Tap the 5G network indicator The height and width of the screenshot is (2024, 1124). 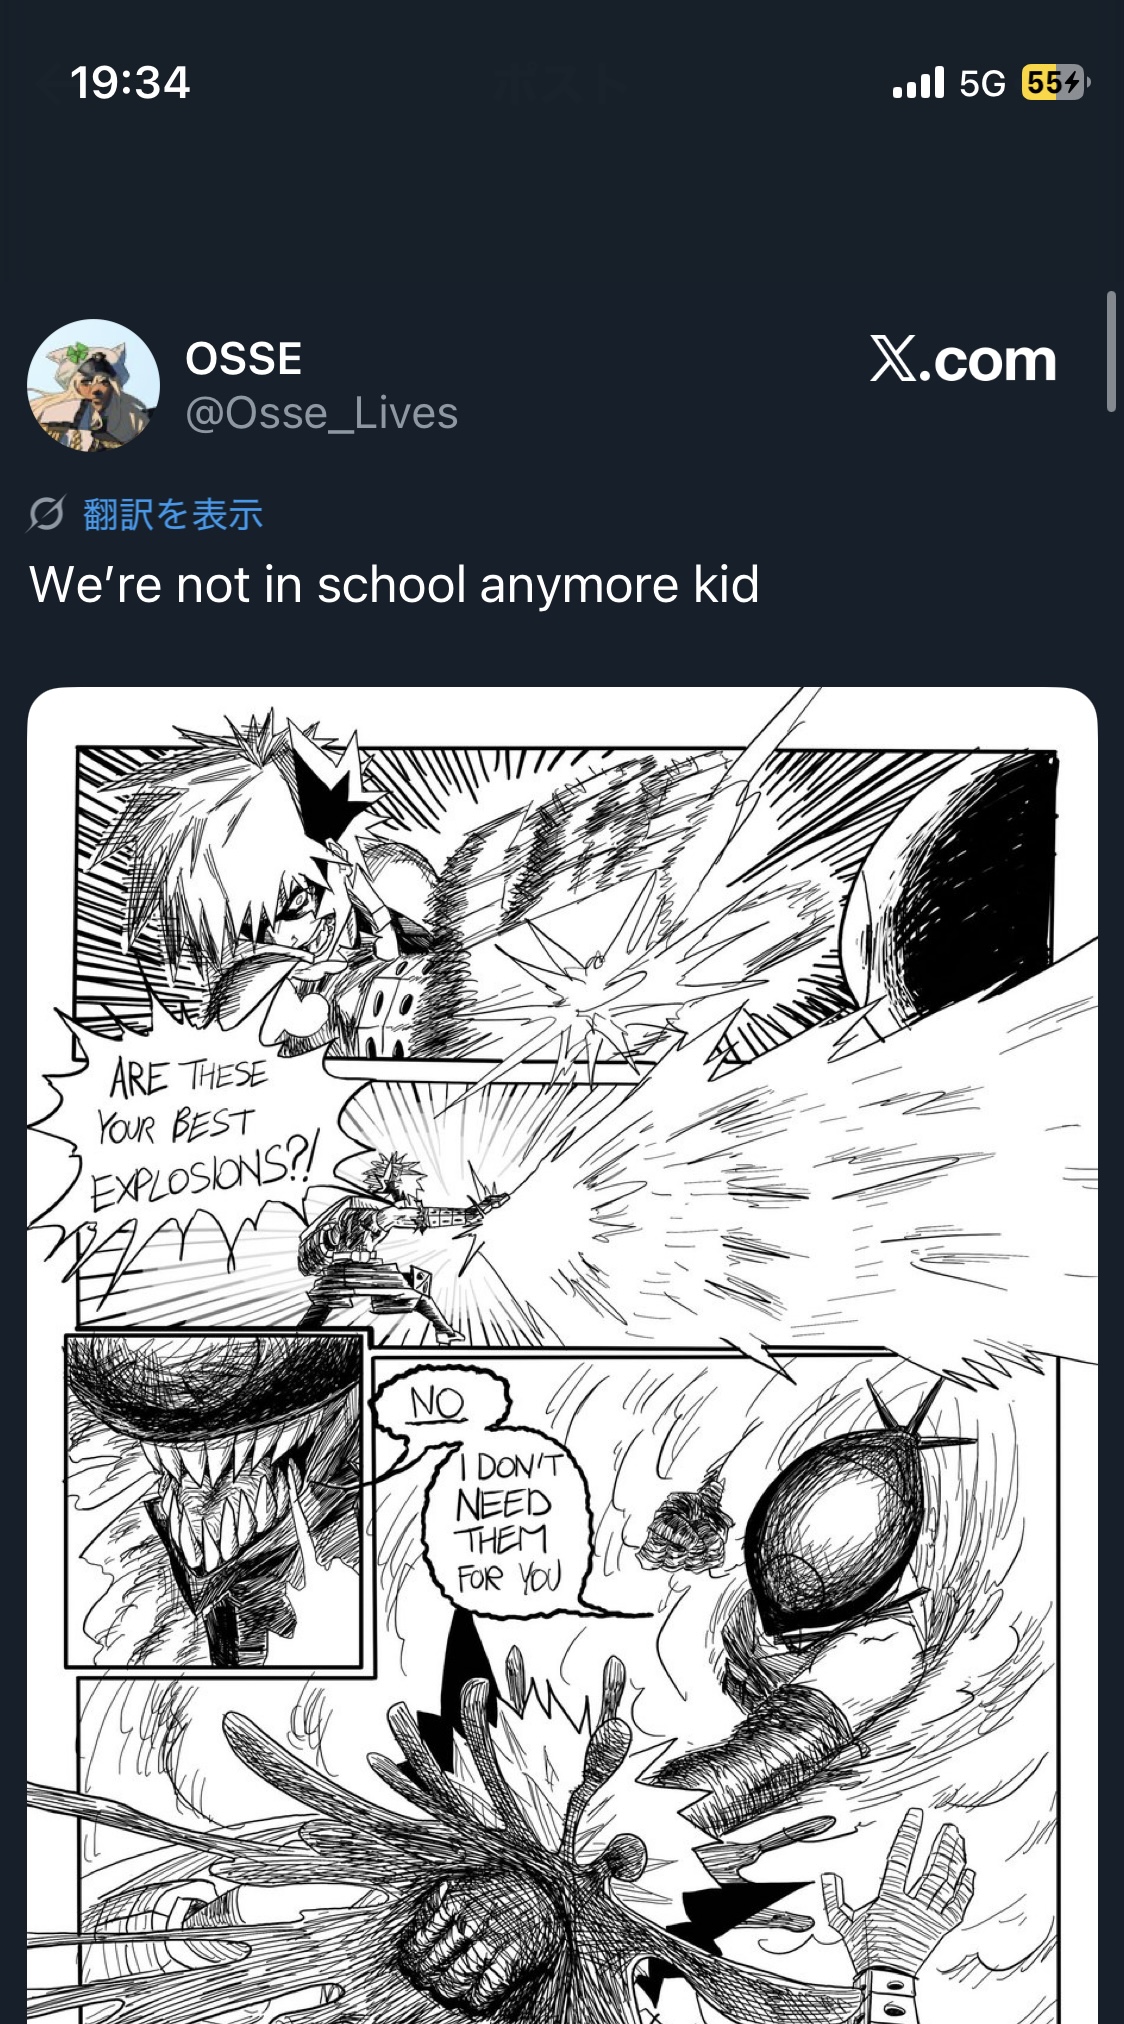[x=982, y=83]
